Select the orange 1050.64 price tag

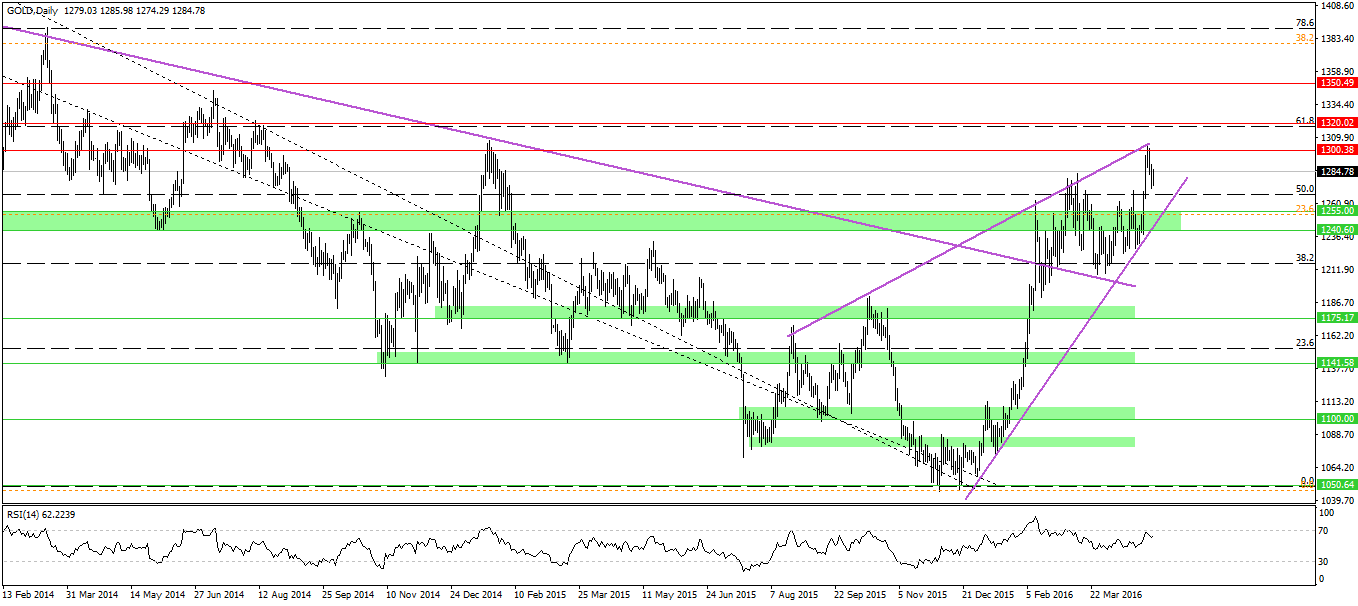click(x=1336, y=483)
